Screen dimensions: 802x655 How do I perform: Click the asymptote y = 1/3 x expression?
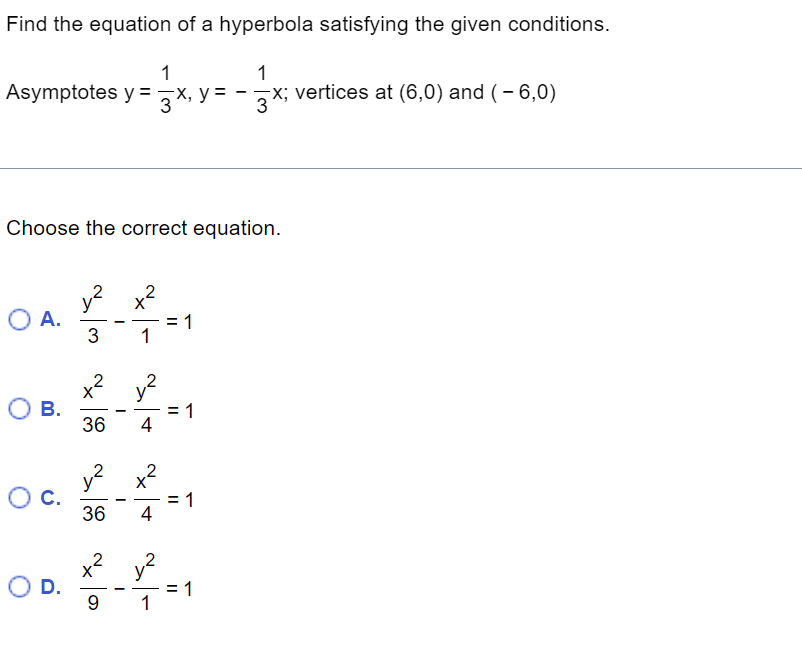[155, 92]
